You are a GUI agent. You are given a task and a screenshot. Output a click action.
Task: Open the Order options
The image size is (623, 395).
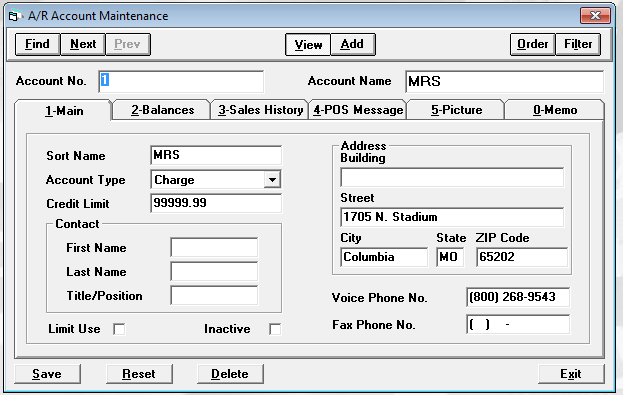click(x=532, y=44)
